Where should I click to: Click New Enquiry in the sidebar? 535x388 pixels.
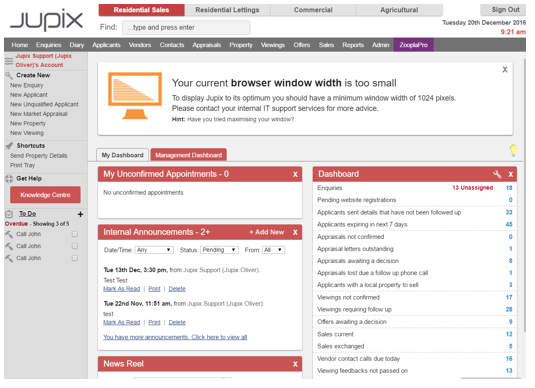[27, 85]
